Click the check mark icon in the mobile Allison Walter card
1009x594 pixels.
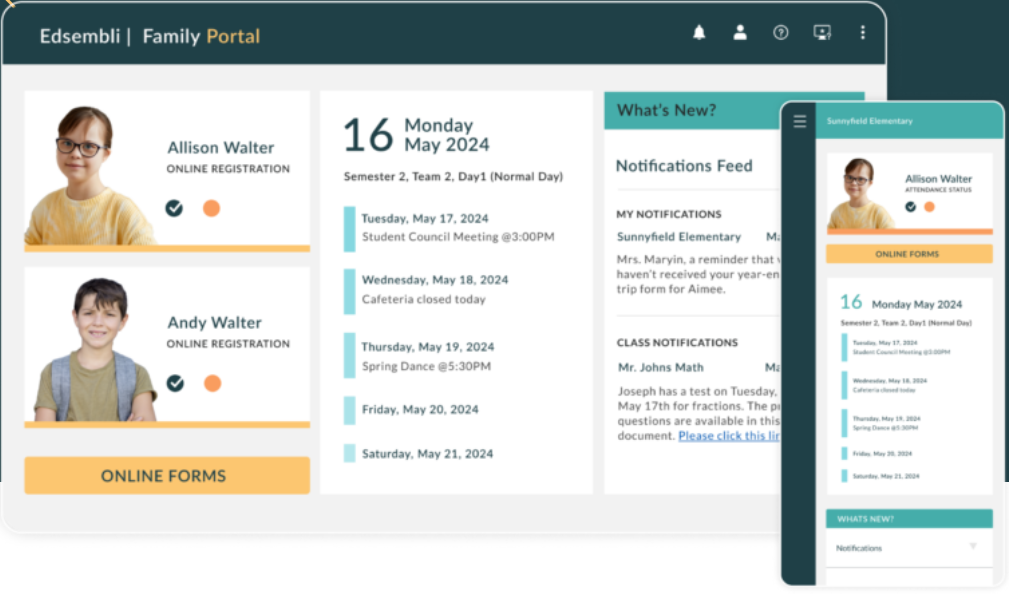[x=911, y=207]
